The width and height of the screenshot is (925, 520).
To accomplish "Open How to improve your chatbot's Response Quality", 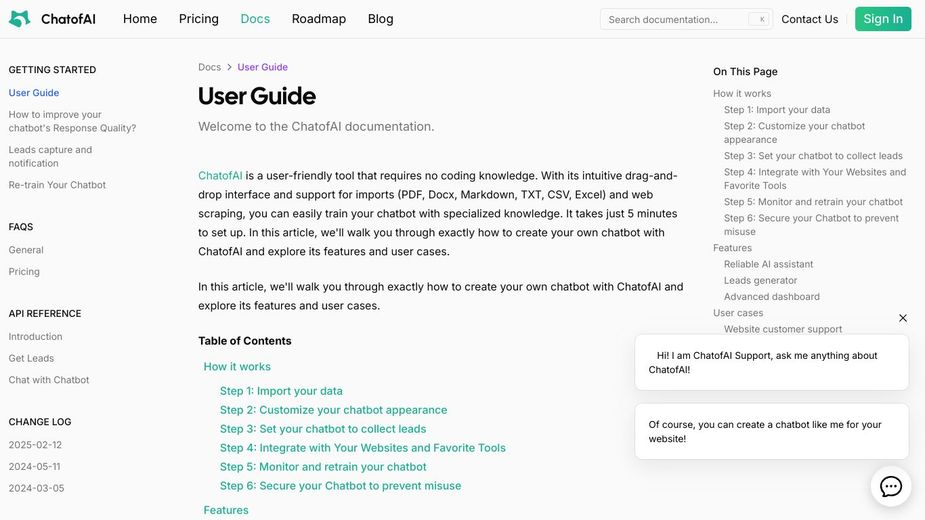I will click(72, 121).
